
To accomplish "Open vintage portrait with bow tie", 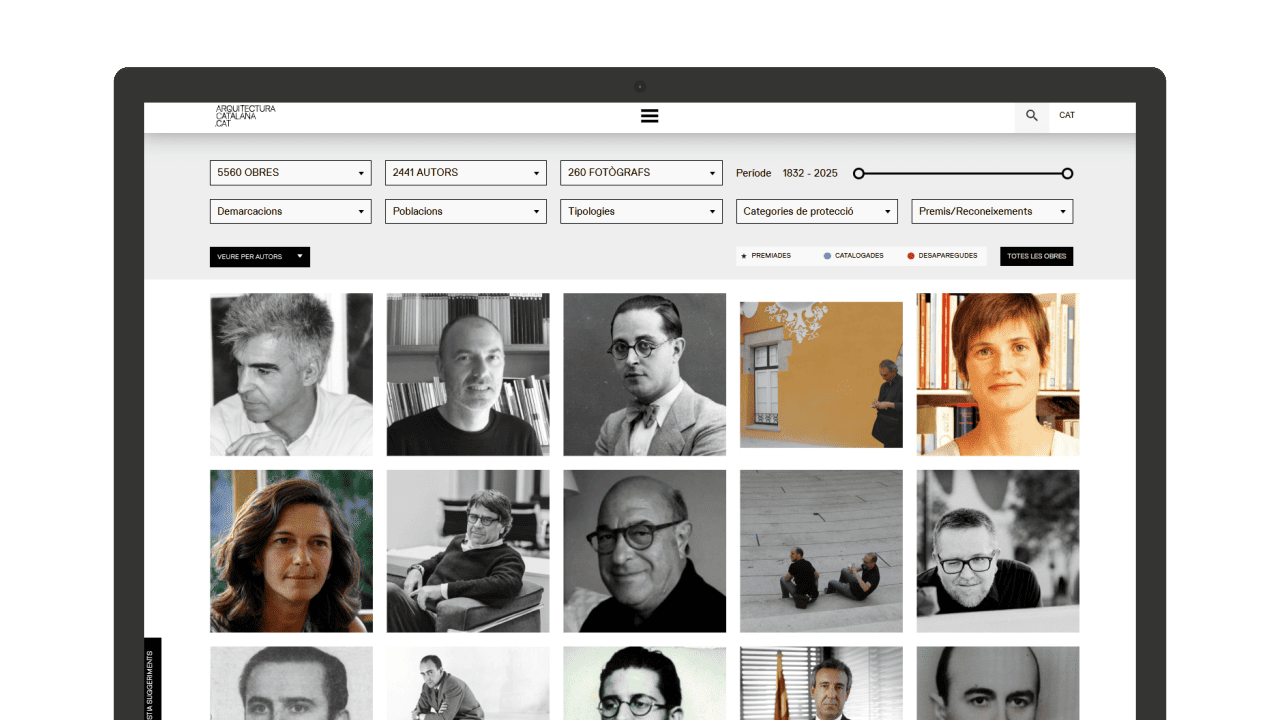I will point(645,374).
